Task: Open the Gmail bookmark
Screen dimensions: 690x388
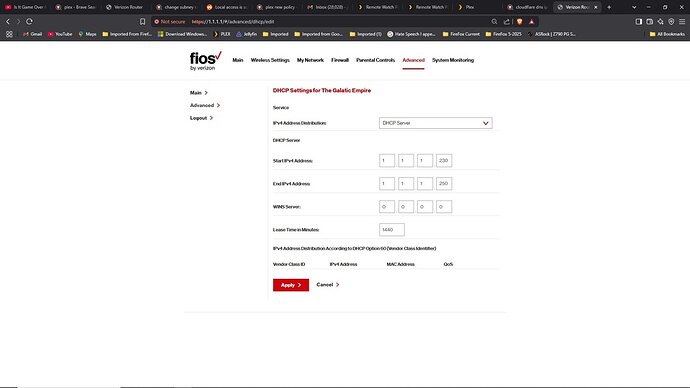Action: (33, 34)
